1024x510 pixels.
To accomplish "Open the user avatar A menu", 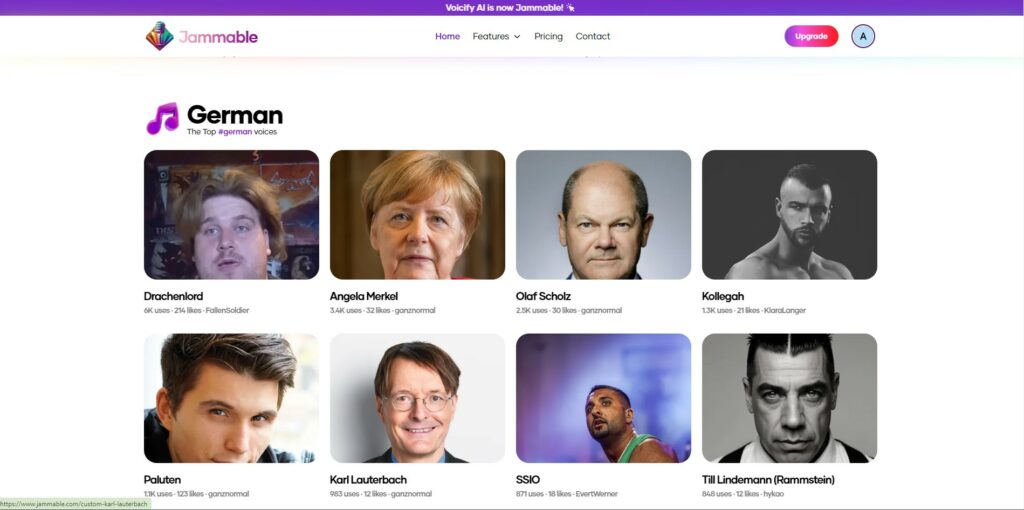I will point(863,36).
